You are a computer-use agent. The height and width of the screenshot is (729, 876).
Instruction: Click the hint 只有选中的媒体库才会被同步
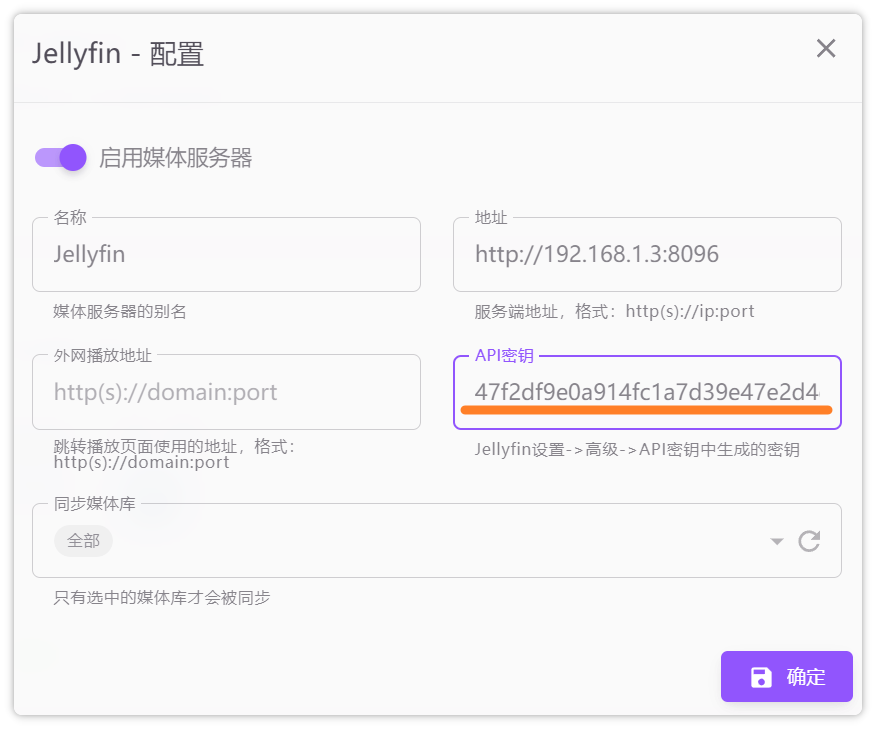162,598
